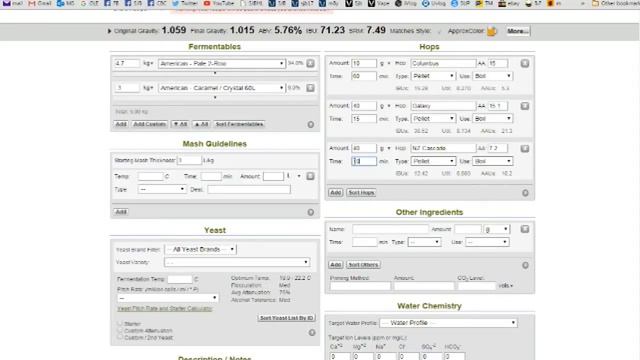Delete the NZ Cascade hop entry
Image resolution: width=640 pixels, height=360 pixels.
tap(525, 149)
